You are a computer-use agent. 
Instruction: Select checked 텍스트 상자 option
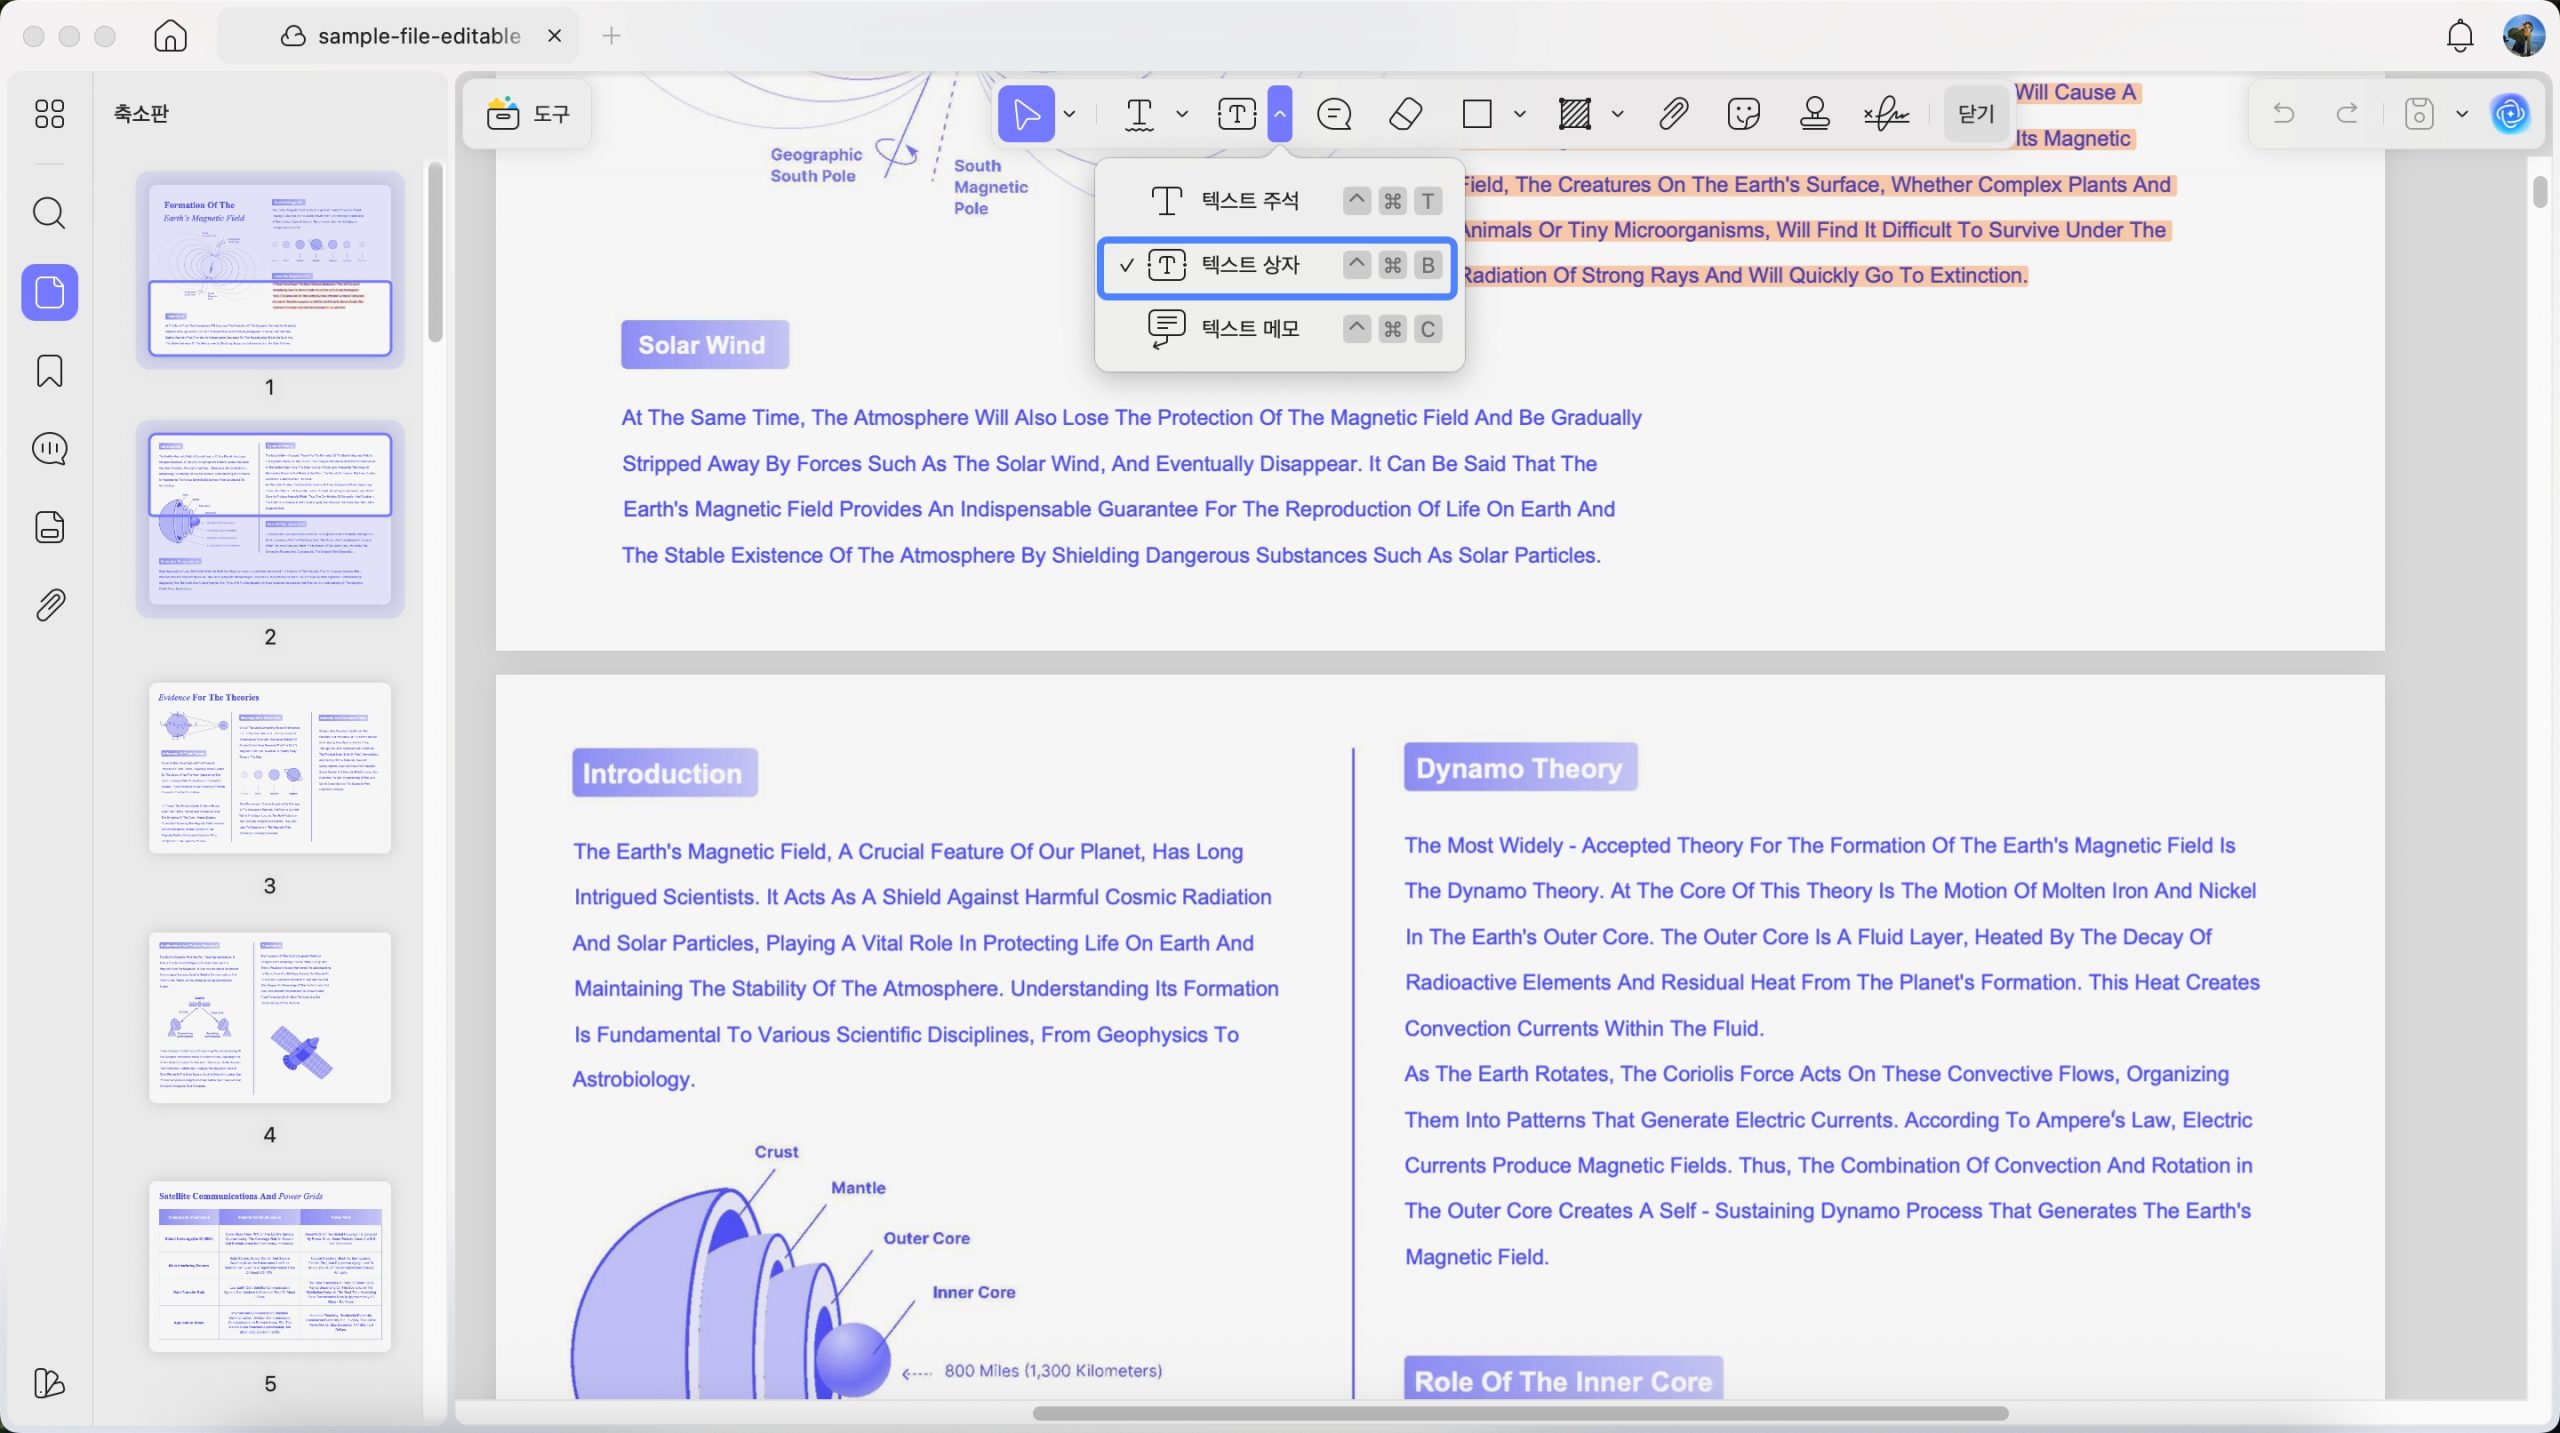[x=1277, y=266]
